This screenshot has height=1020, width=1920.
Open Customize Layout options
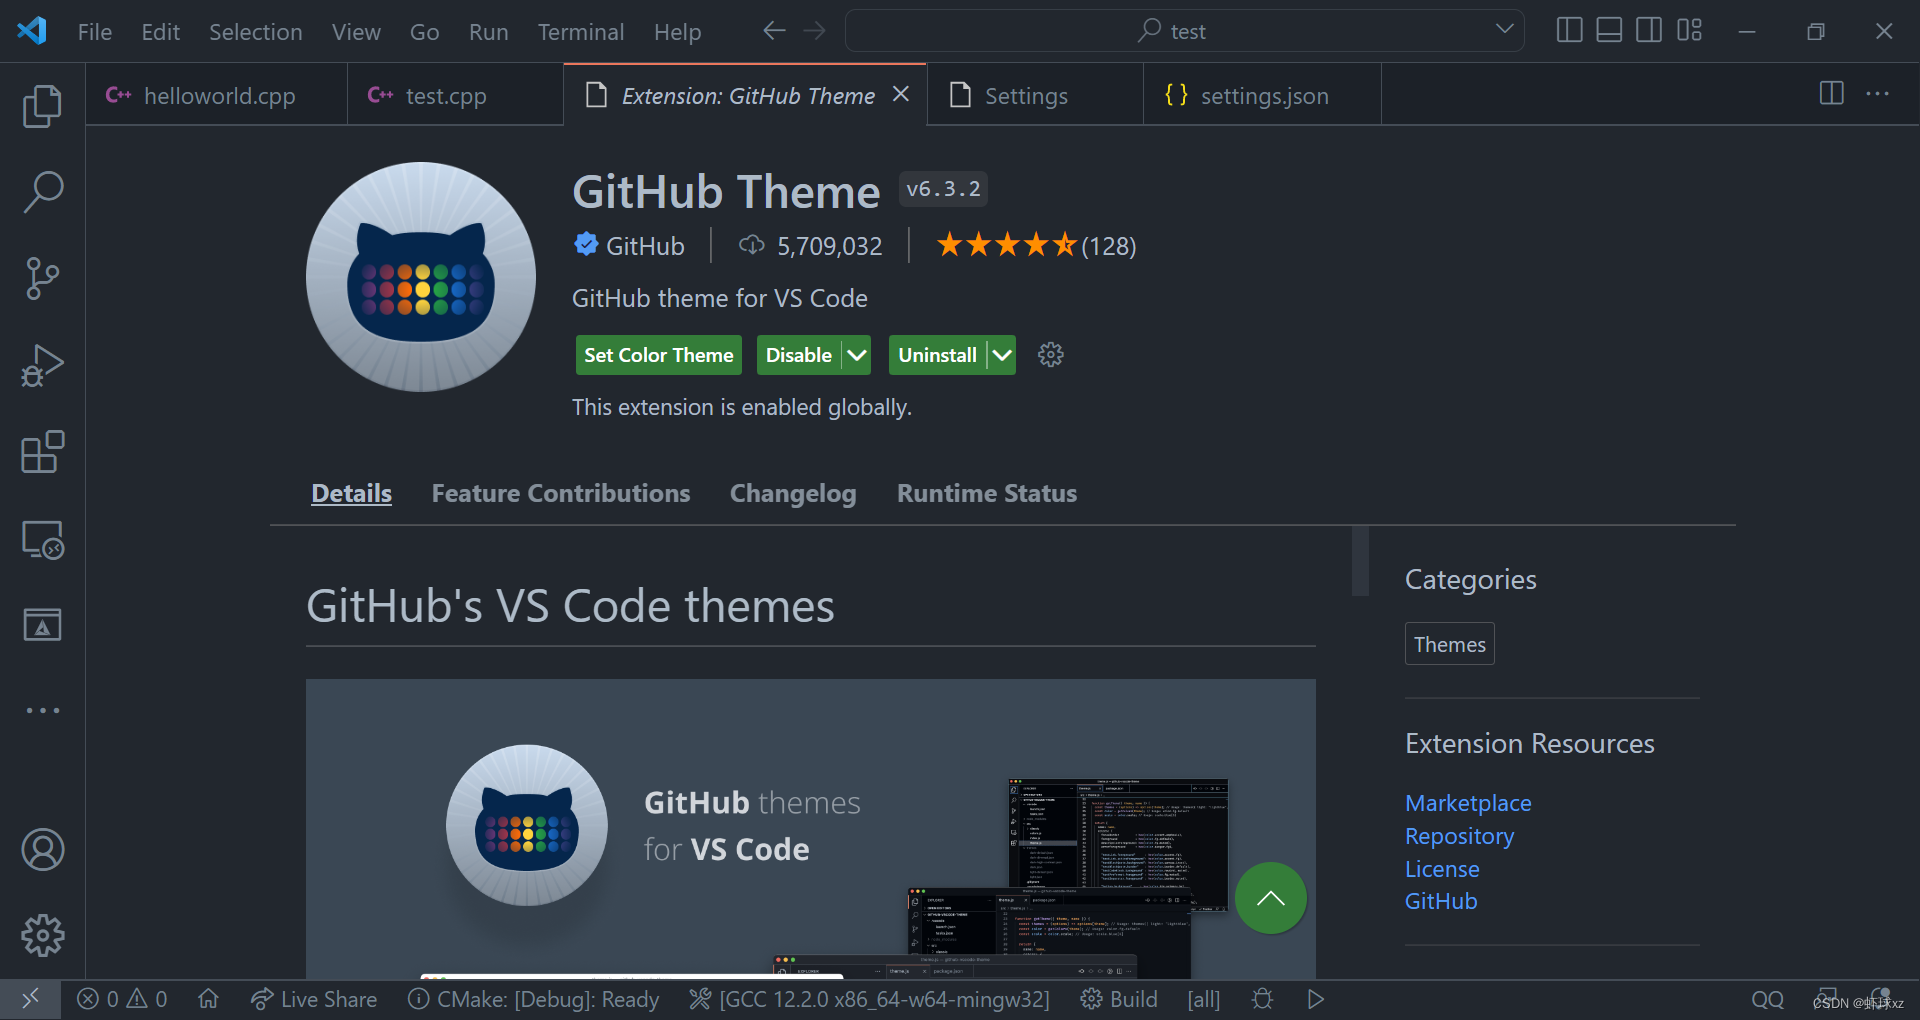1689,31
